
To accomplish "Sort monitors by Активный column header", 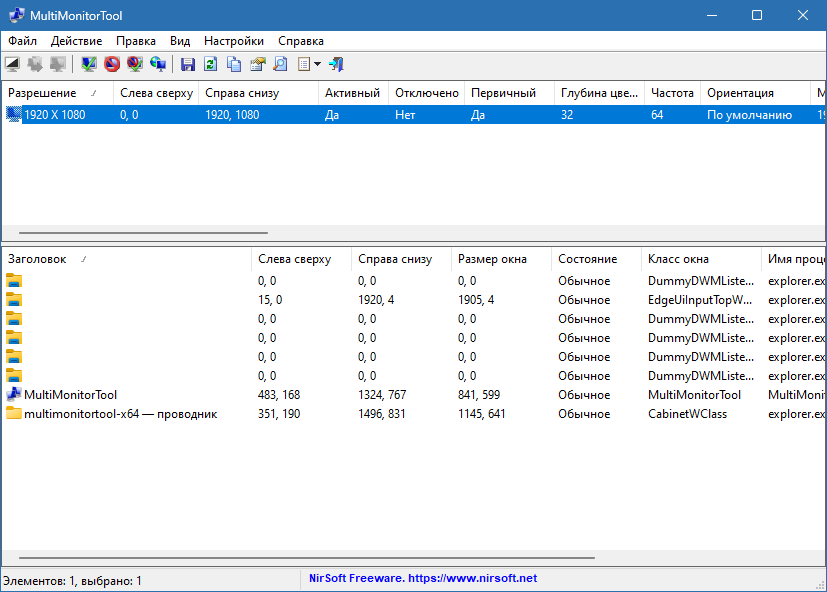I will 353,93.
